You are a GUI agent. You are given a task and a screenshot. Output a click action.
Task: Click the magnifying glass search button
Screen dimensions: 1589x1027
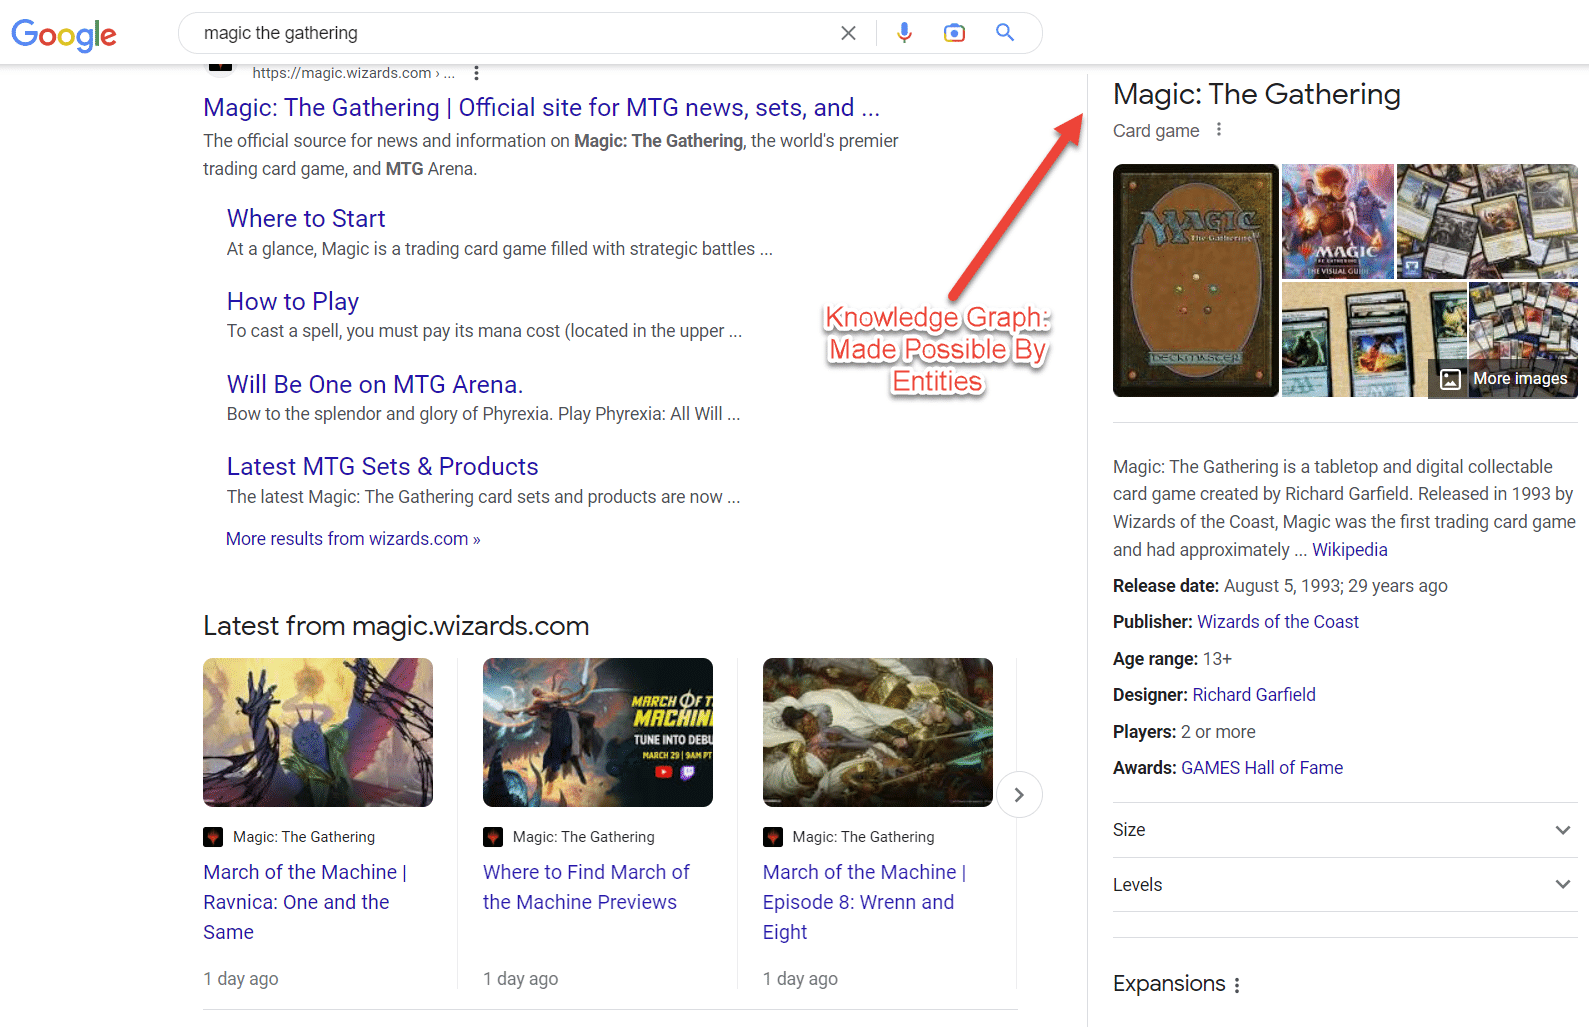1005,33
